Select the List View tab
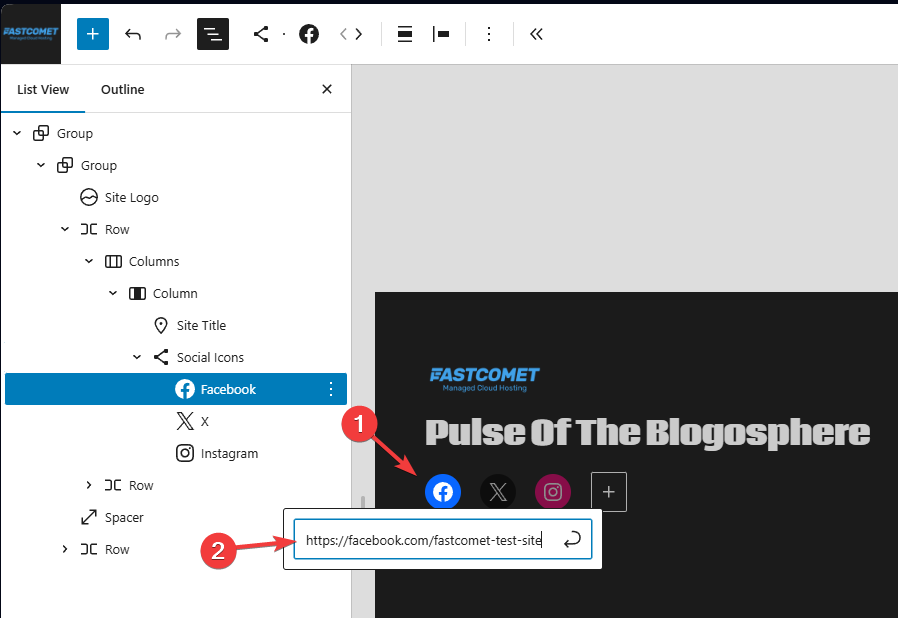 [43, 90]
